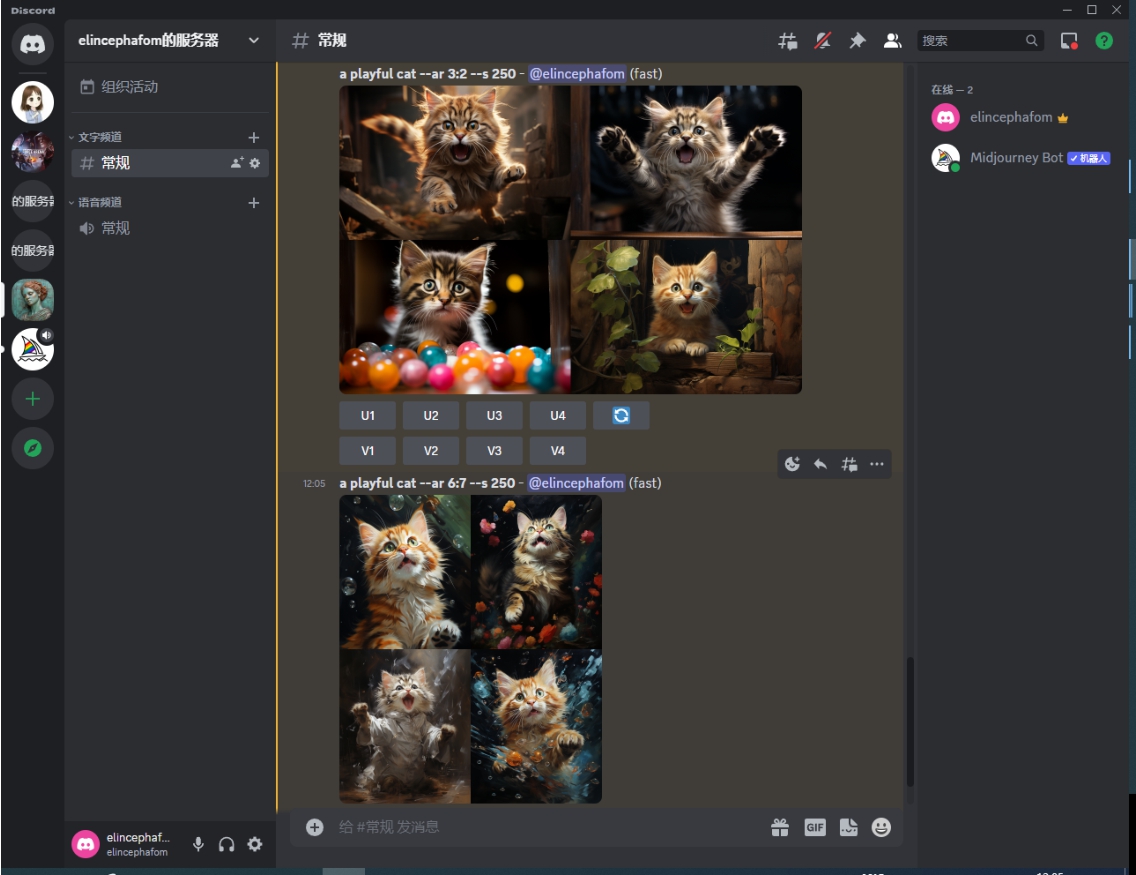Viewport: 1136px width, 875px height.
Task: Toggle headphone deafen in user panel
Action: pos(227,844)
